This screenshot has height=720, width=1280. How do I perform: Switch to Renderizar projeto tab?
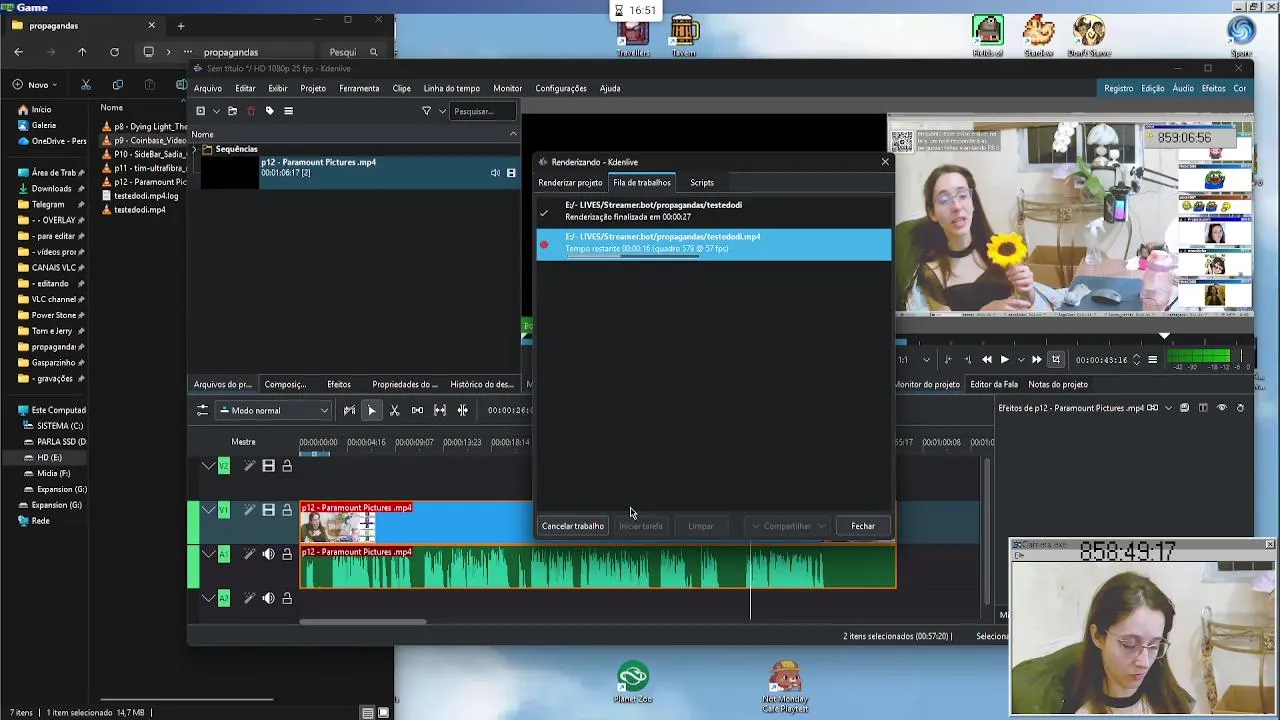coord(570,183)
